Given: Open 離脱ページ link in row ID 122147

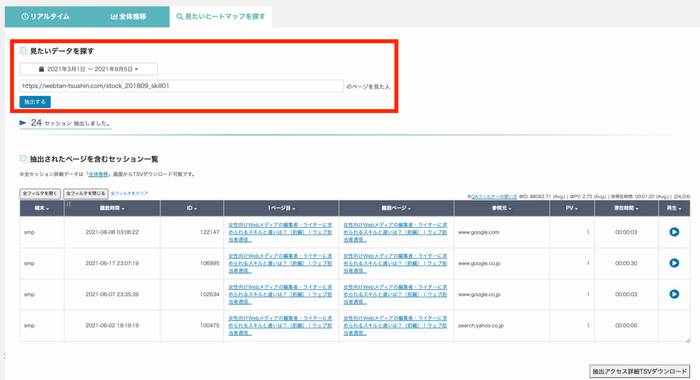Looking at the screenshot, I should click(x=395, y=232).
